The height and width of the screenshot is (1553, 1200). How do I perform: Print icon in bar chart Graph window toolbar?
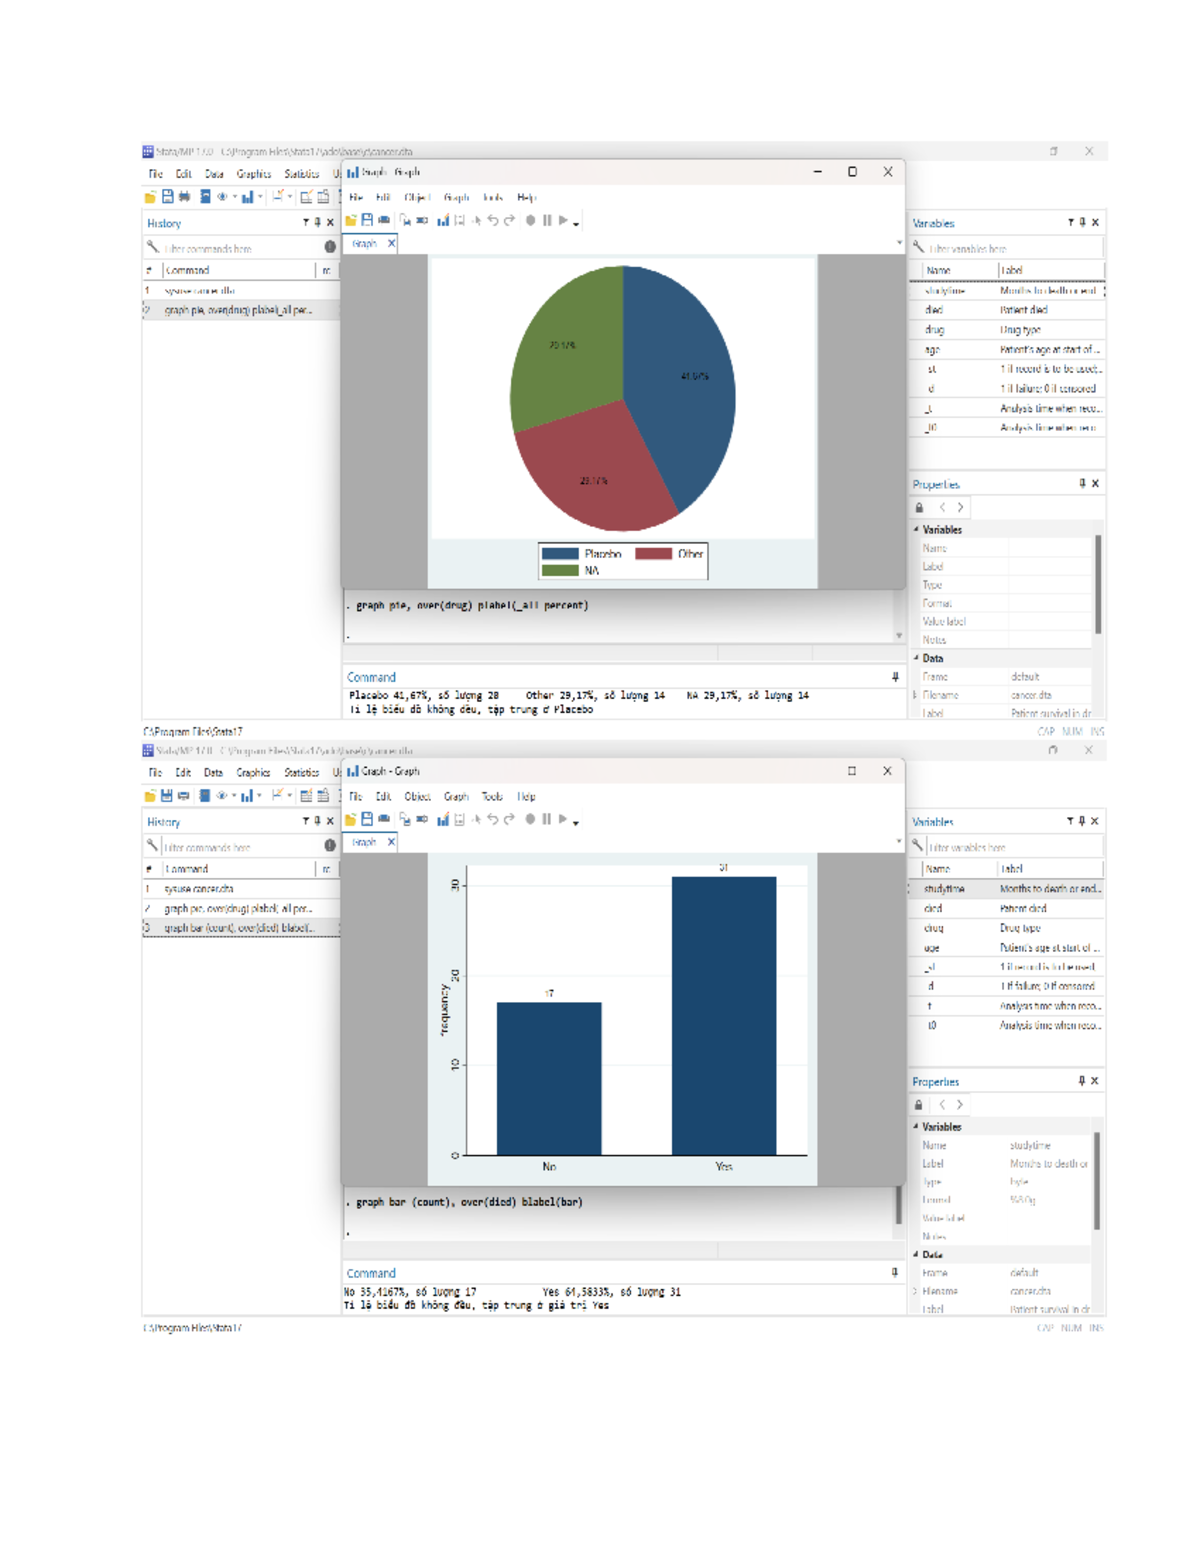click(384, 819)
